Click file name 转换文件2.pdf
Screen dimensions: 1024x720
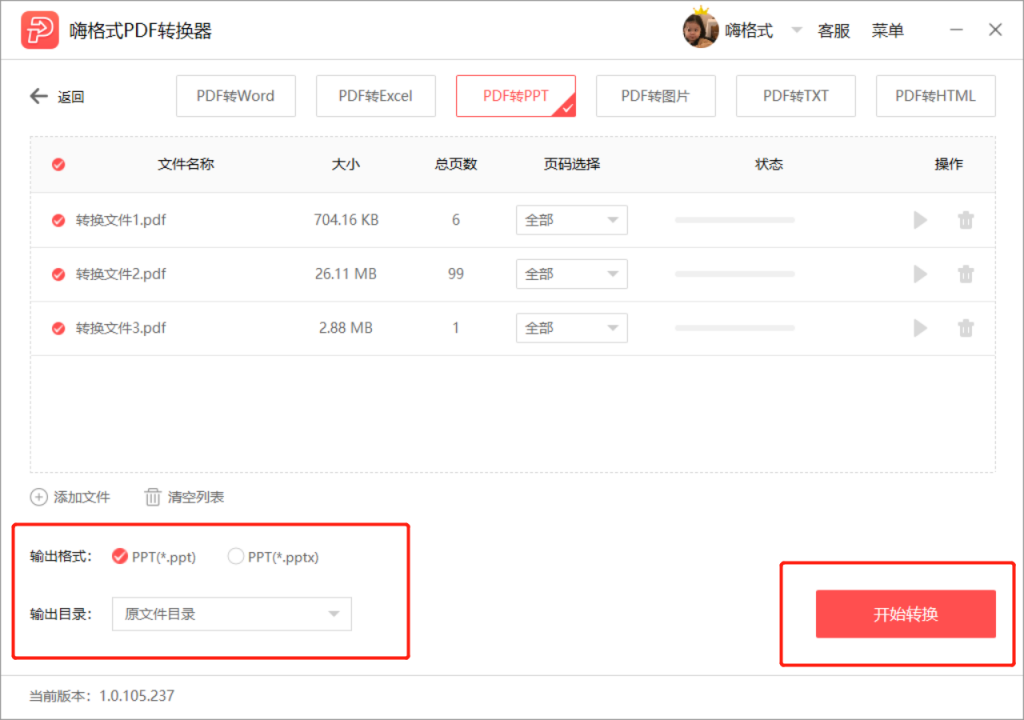point(121,274)
